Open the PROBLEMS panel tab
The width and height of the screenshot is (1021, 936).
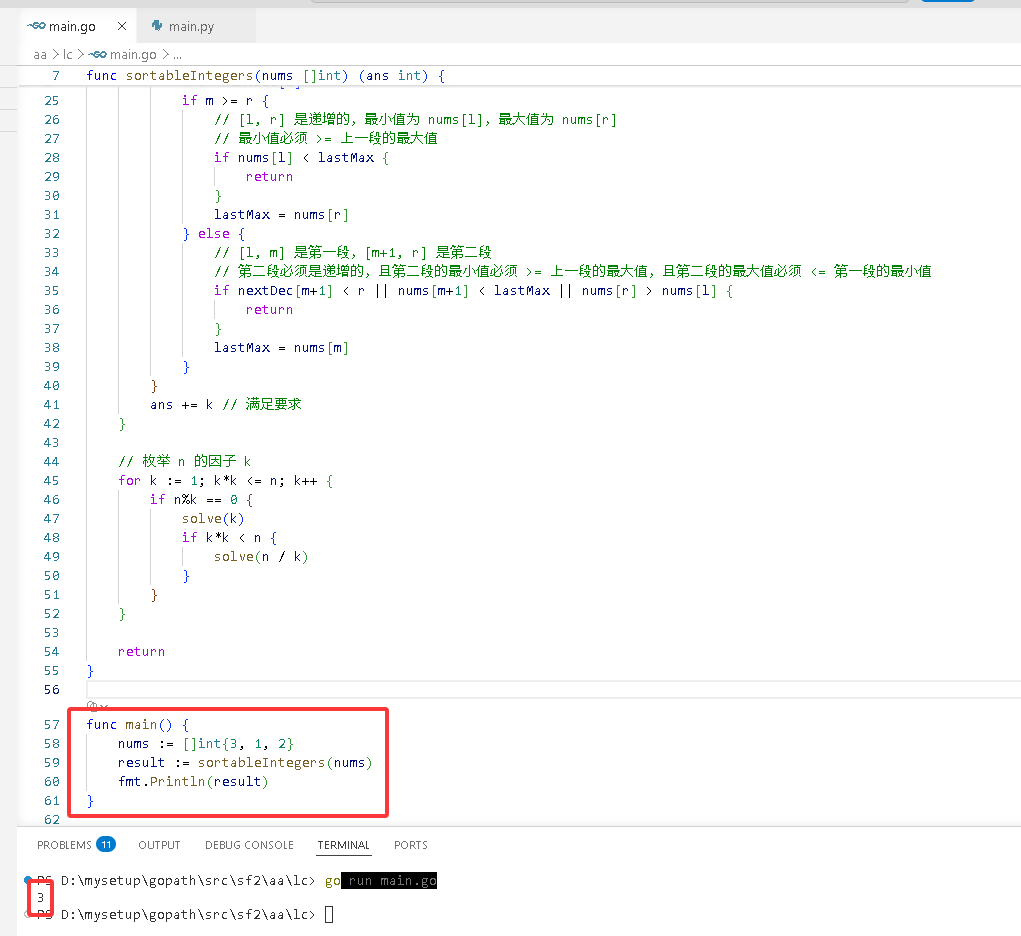point(64,845)
